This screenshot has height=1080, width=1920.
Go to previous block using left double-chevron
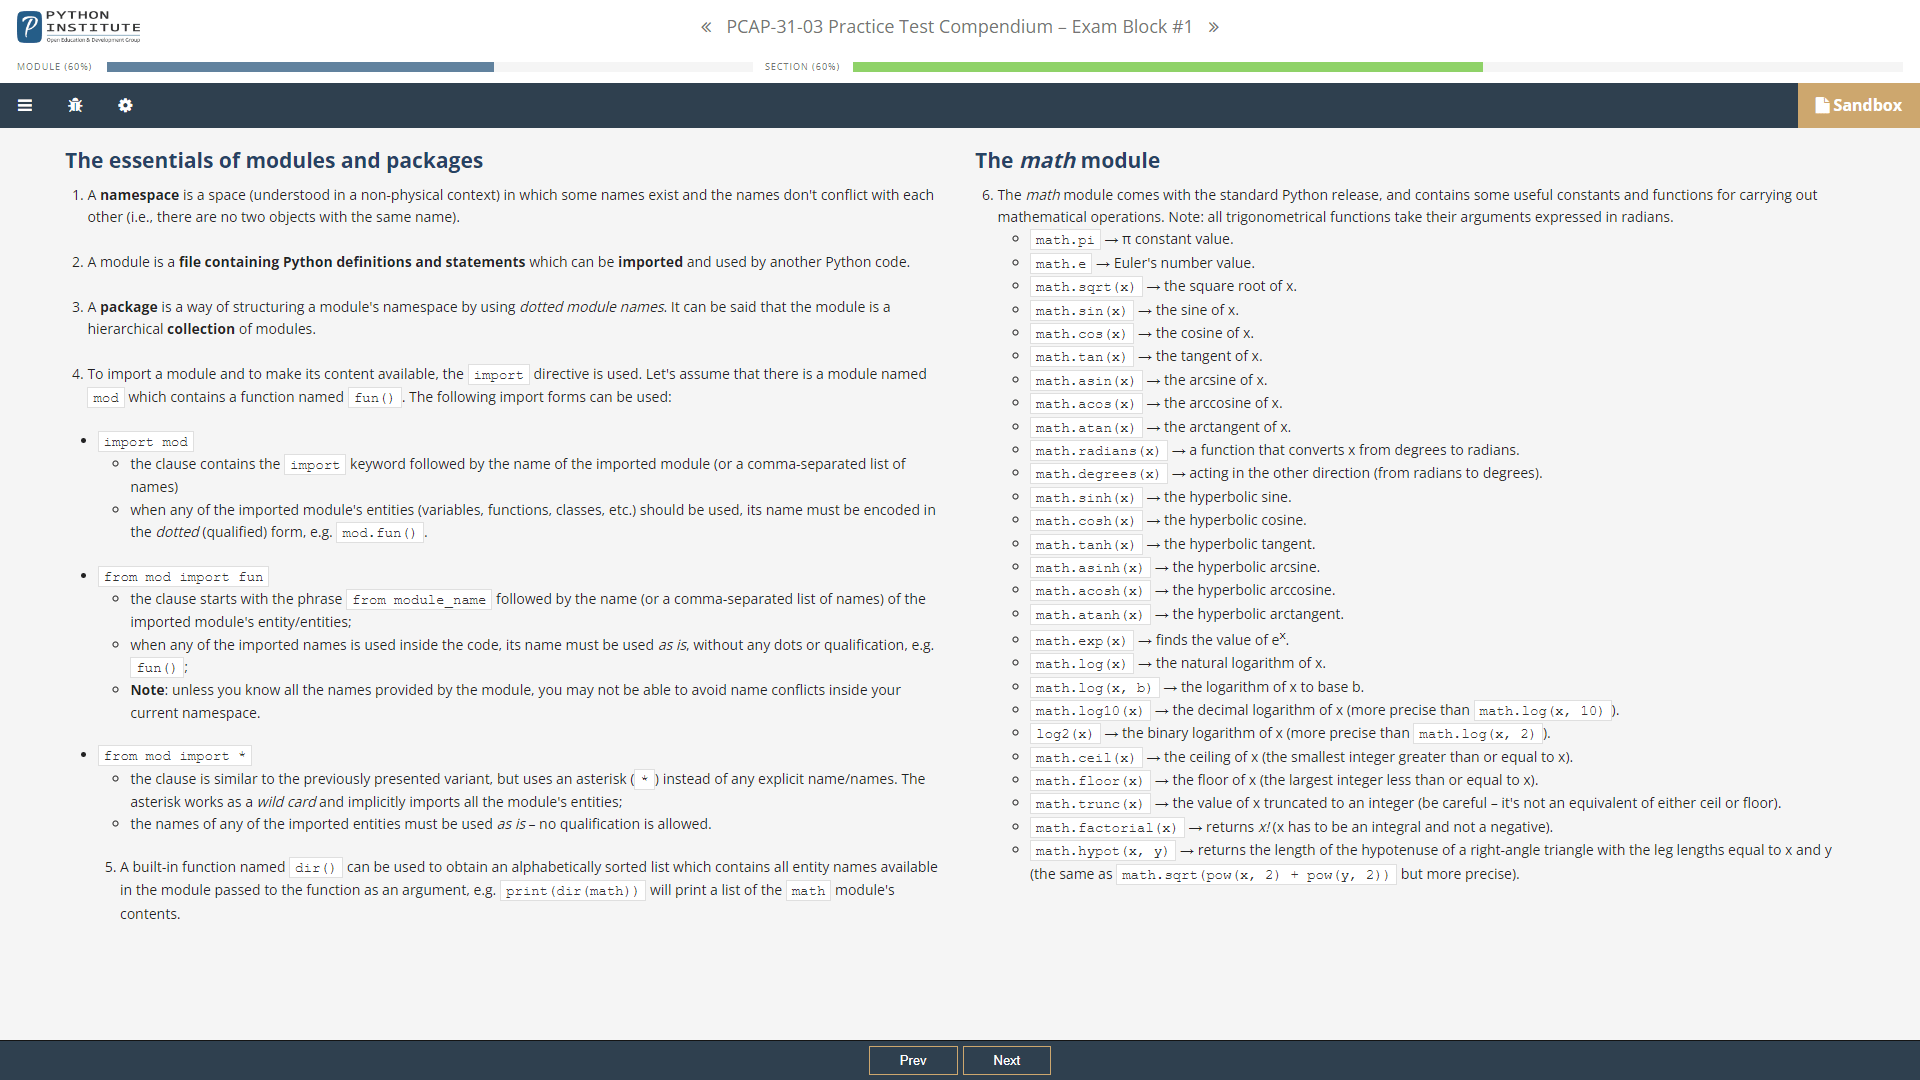click(x=706, y=27)
